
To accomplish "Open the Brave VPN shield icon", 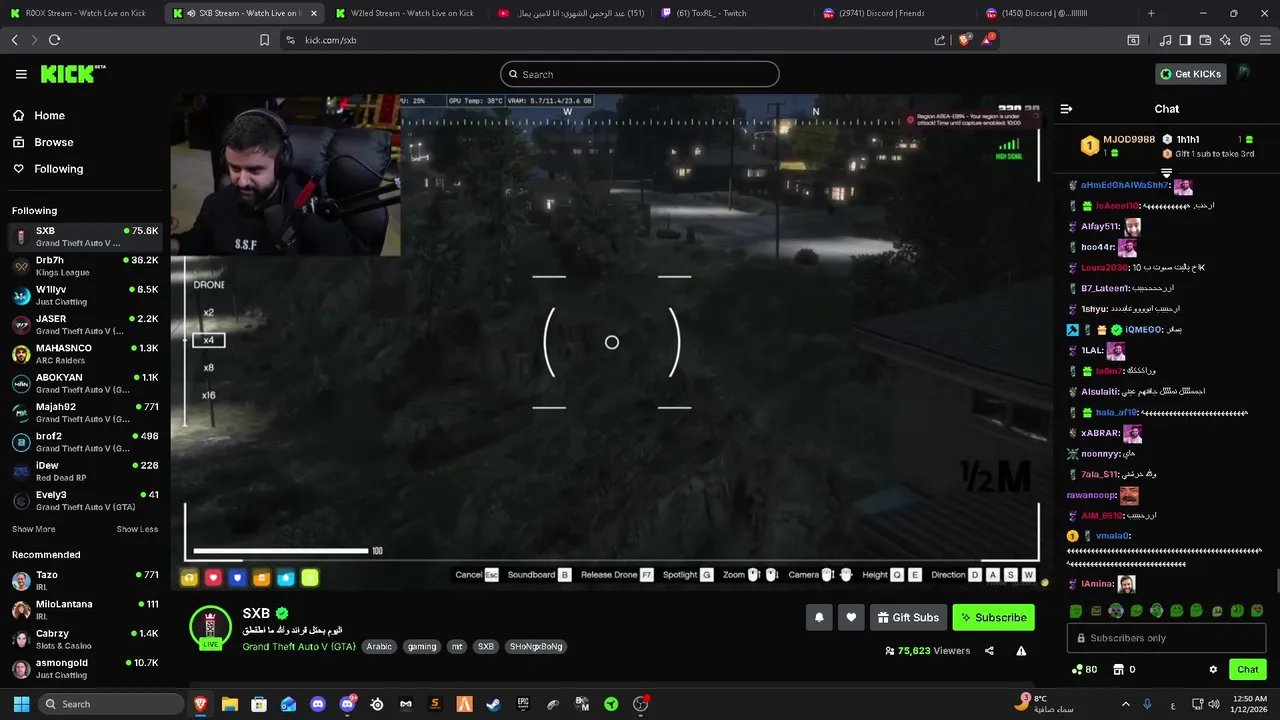I will [1245, 40].
